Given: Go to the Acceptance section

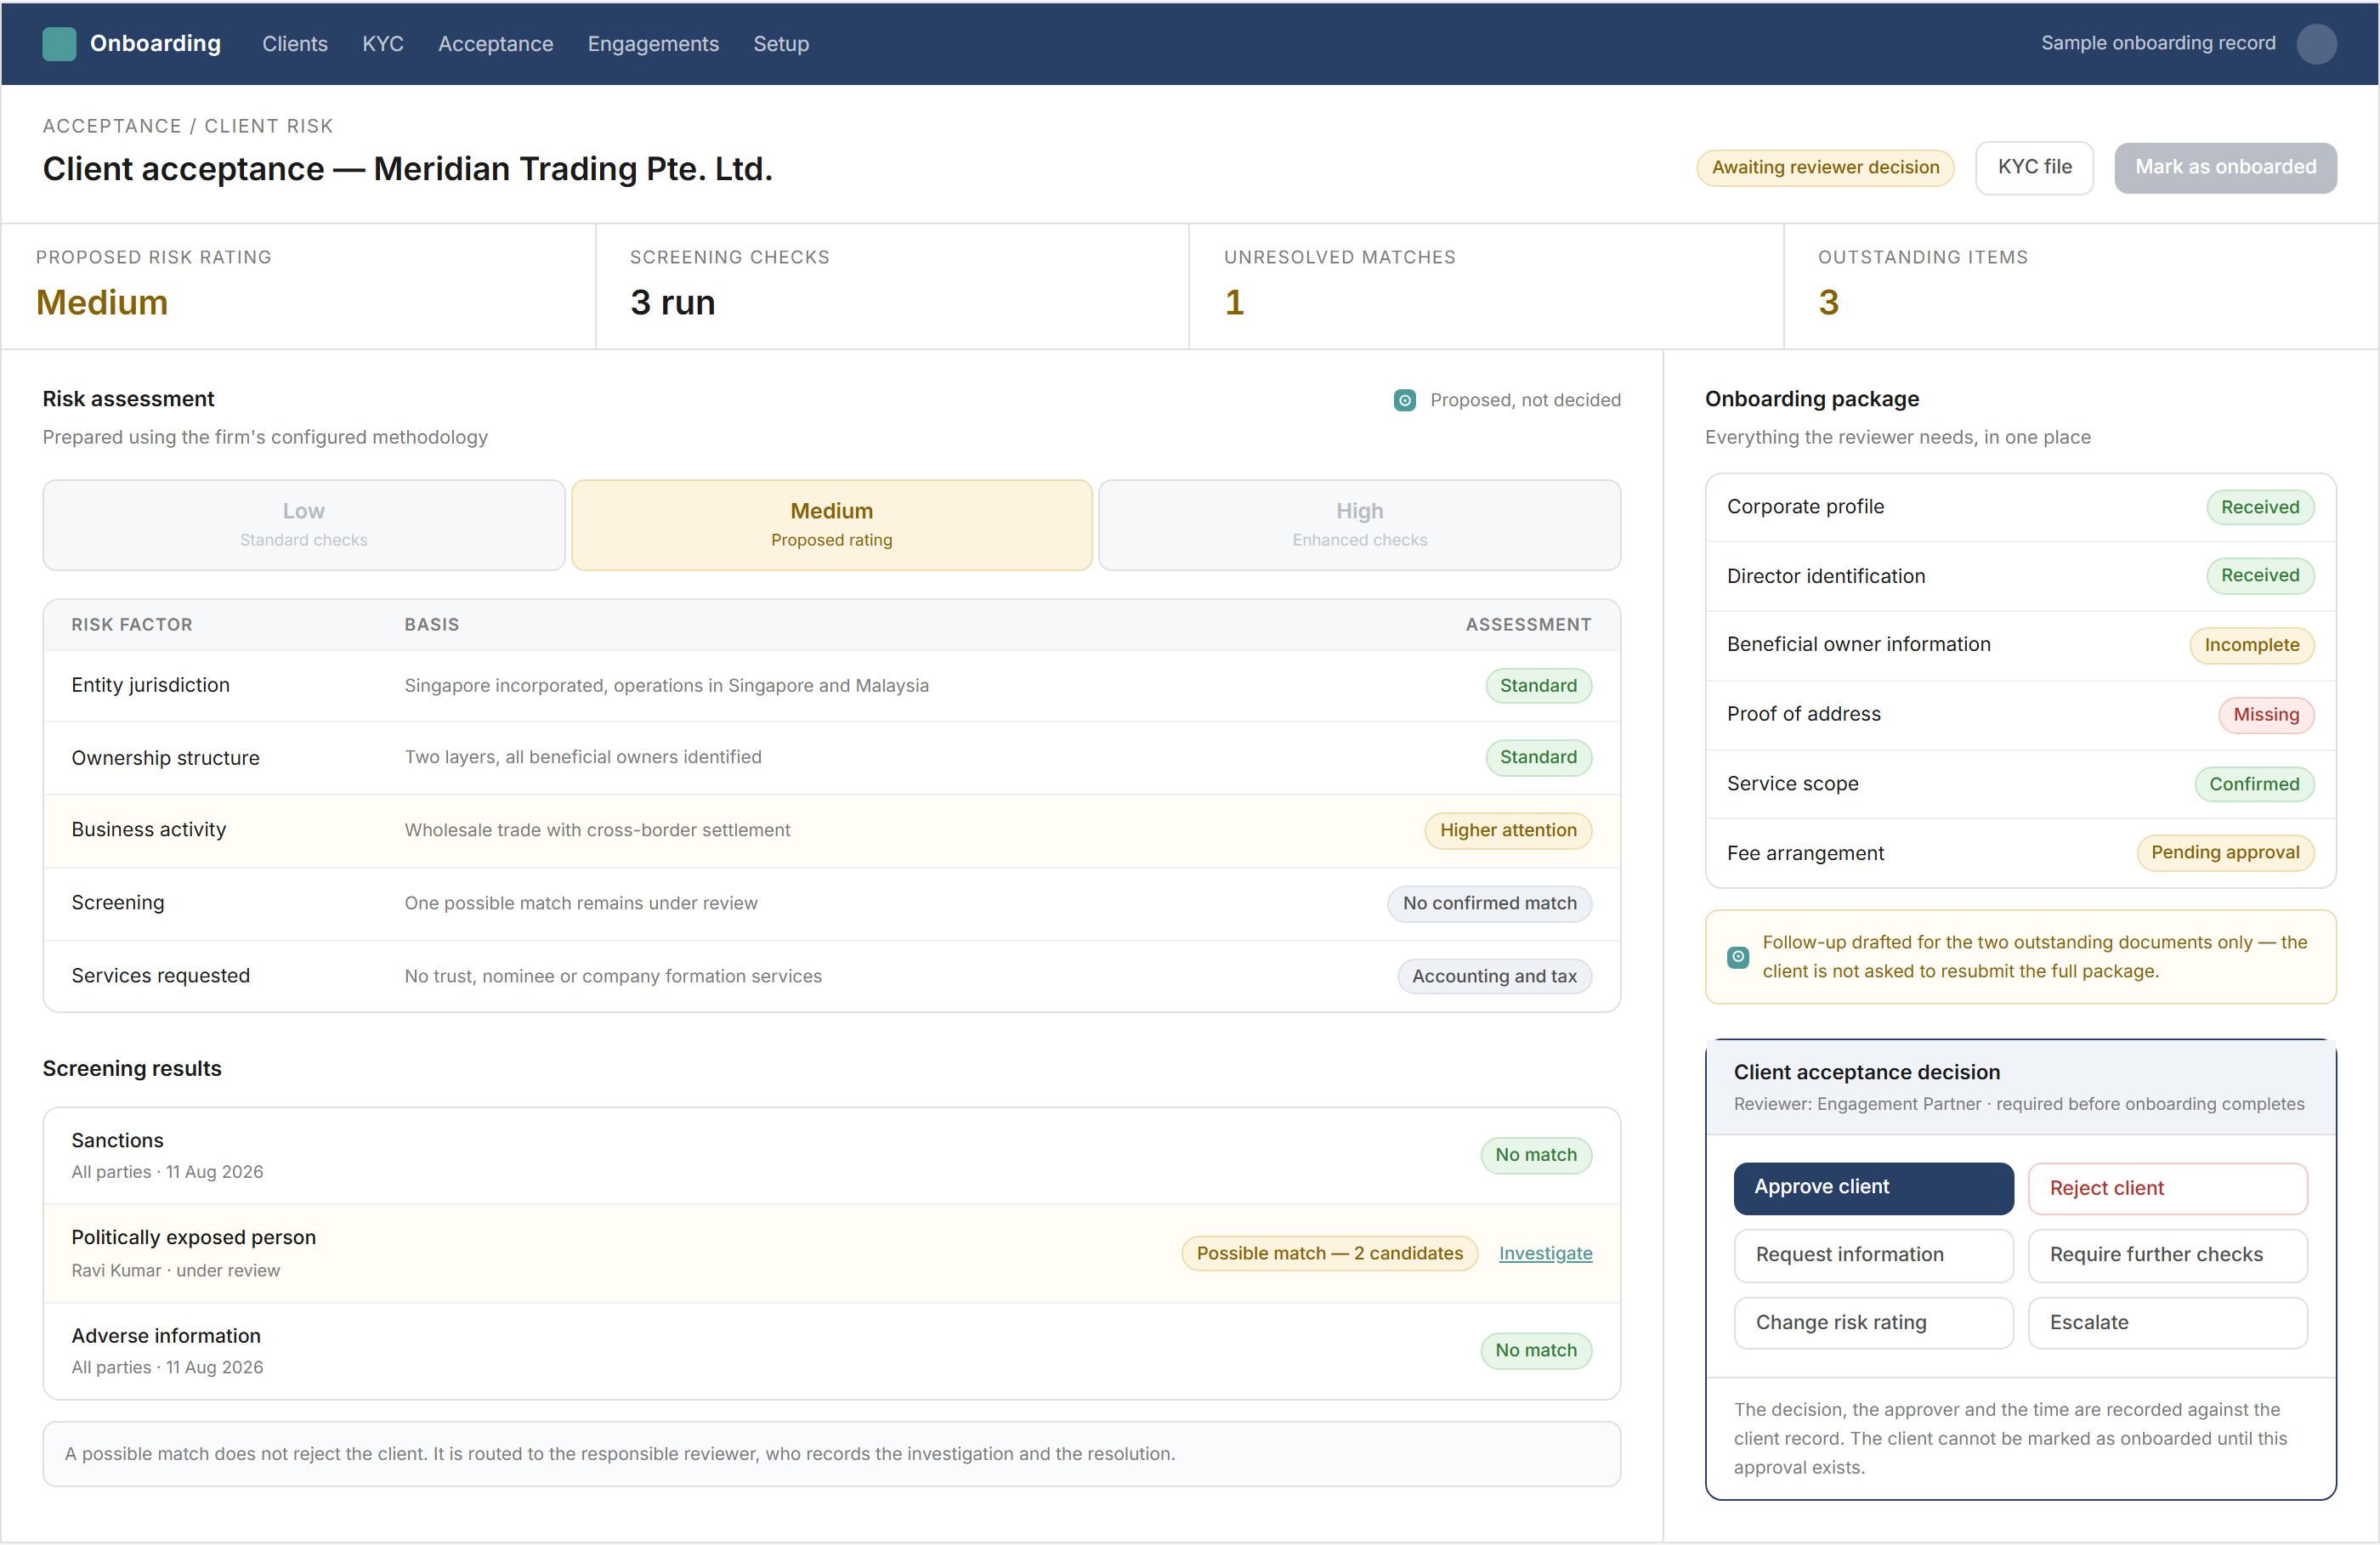Looking at the screenshot, I should pyautogui.click(x=495, y=44).
